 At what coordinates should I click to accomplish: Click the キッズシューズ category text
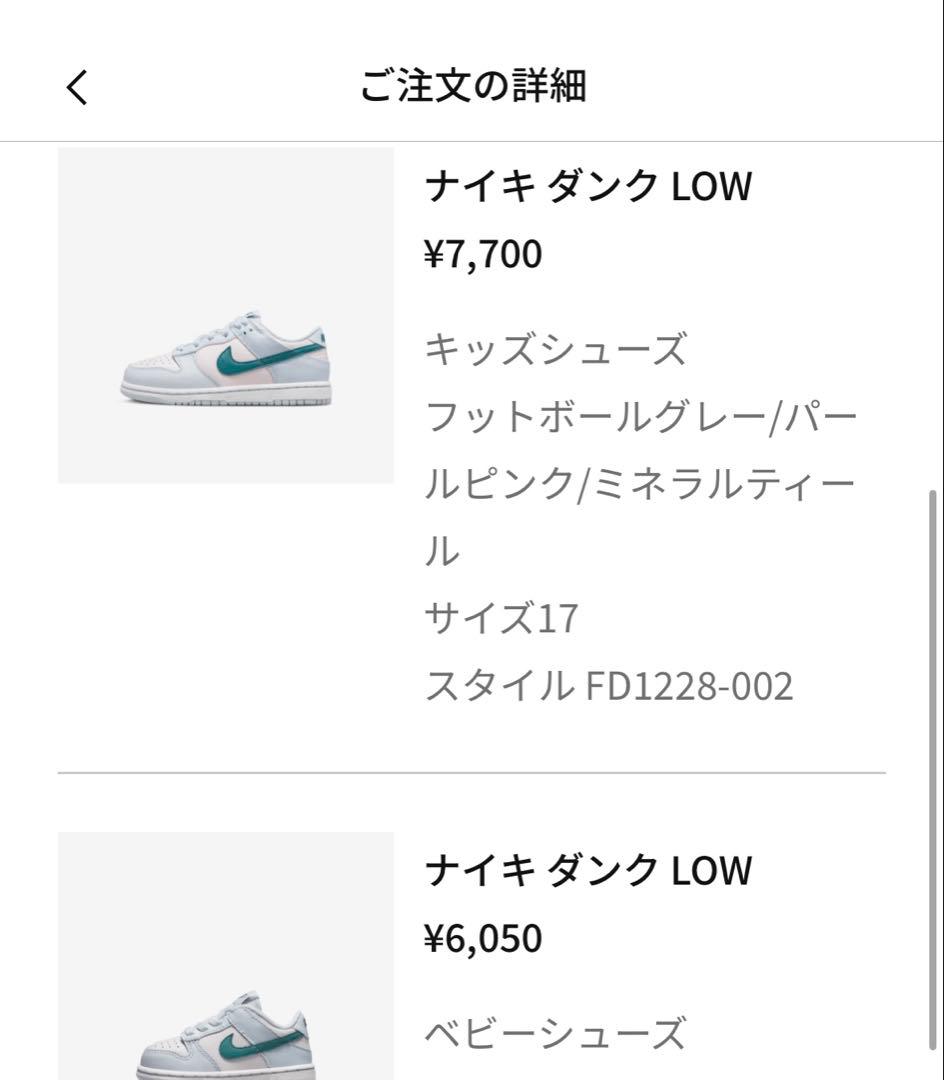pos(556,351)
